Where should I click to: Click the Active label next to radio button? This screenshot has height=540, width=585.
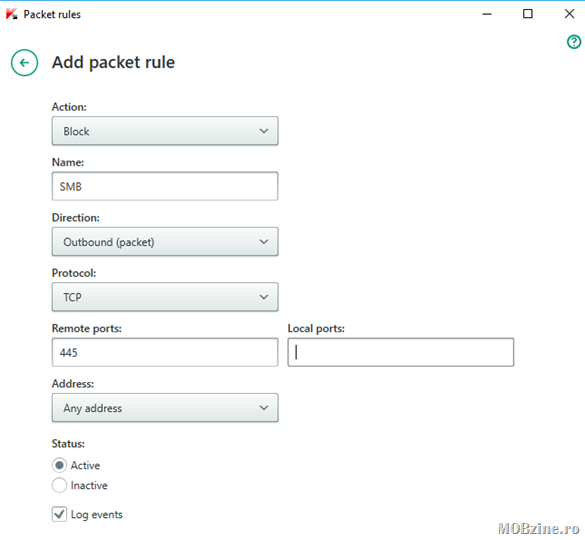point(85,465)
